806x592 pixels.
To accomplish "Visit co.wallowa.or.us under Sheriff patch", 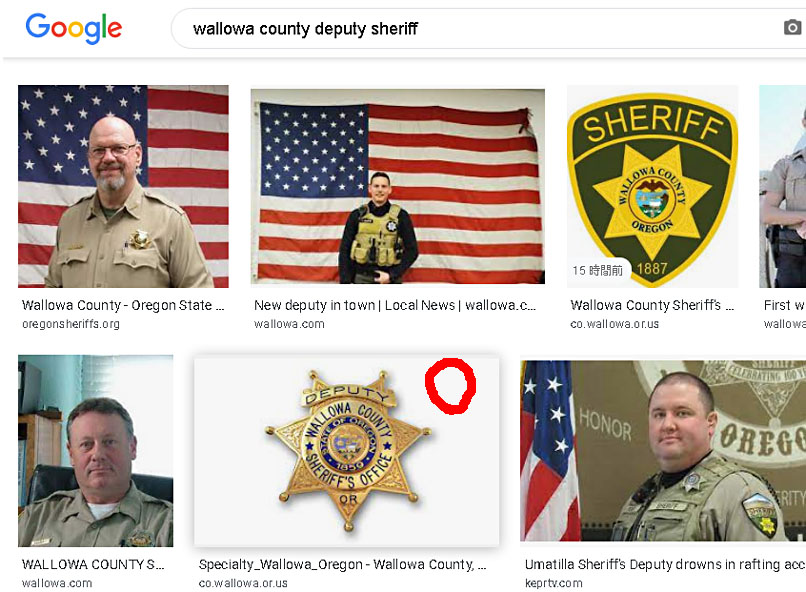I will point(614,324).
